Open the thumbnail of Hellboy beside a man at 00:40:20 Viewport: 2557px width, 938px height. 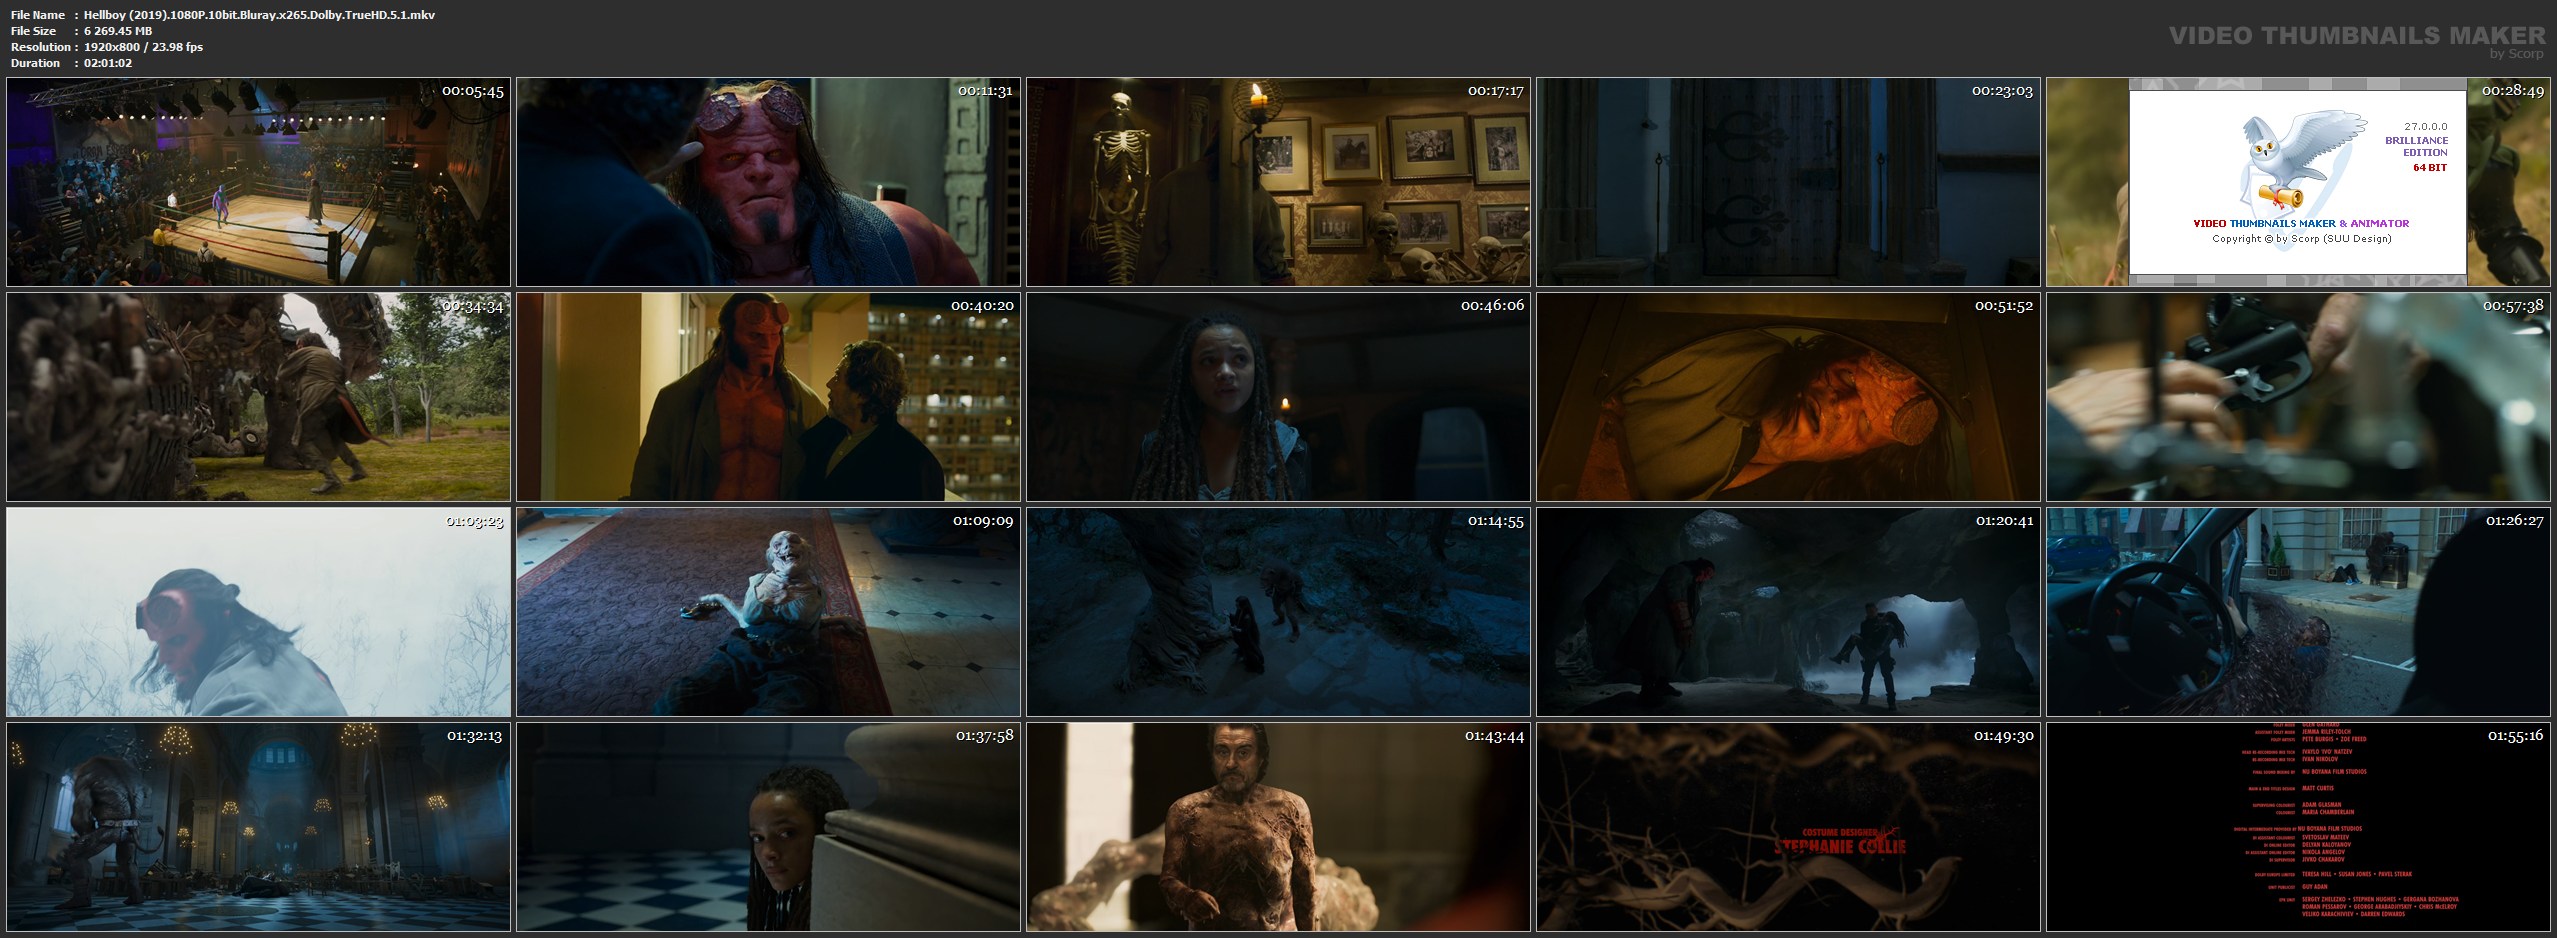click(768, 397)
